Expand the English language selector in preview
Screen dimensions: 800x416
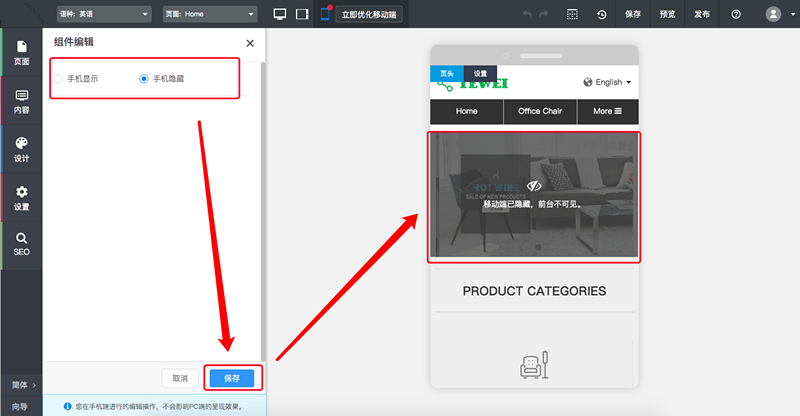[x=607, y=82]
